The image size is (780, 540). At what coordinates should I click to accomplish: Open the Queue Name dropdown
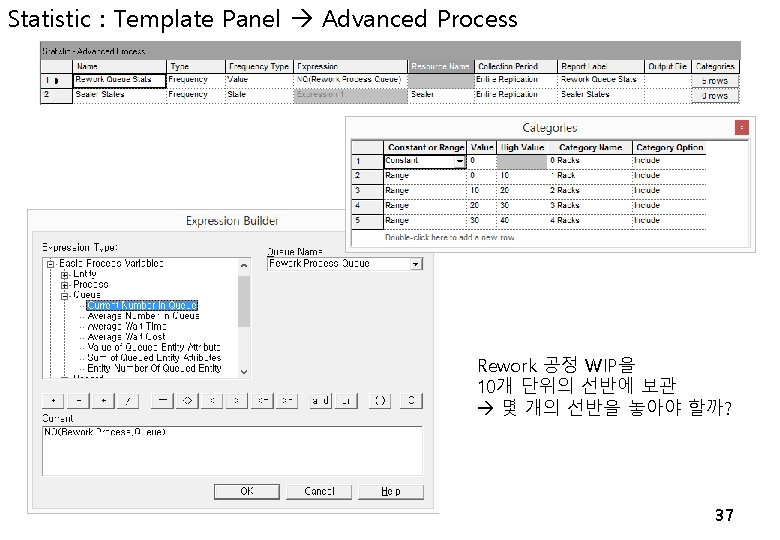pos(416,264)
